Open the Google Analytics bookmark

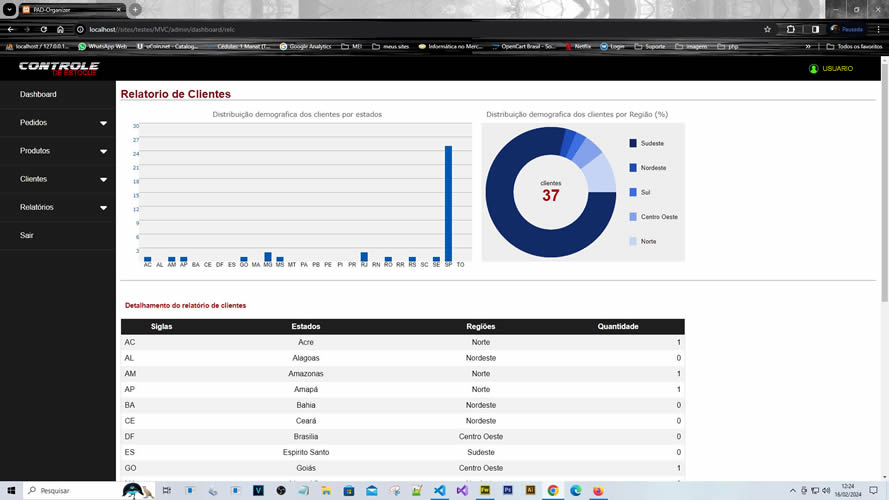coord(305,46)
